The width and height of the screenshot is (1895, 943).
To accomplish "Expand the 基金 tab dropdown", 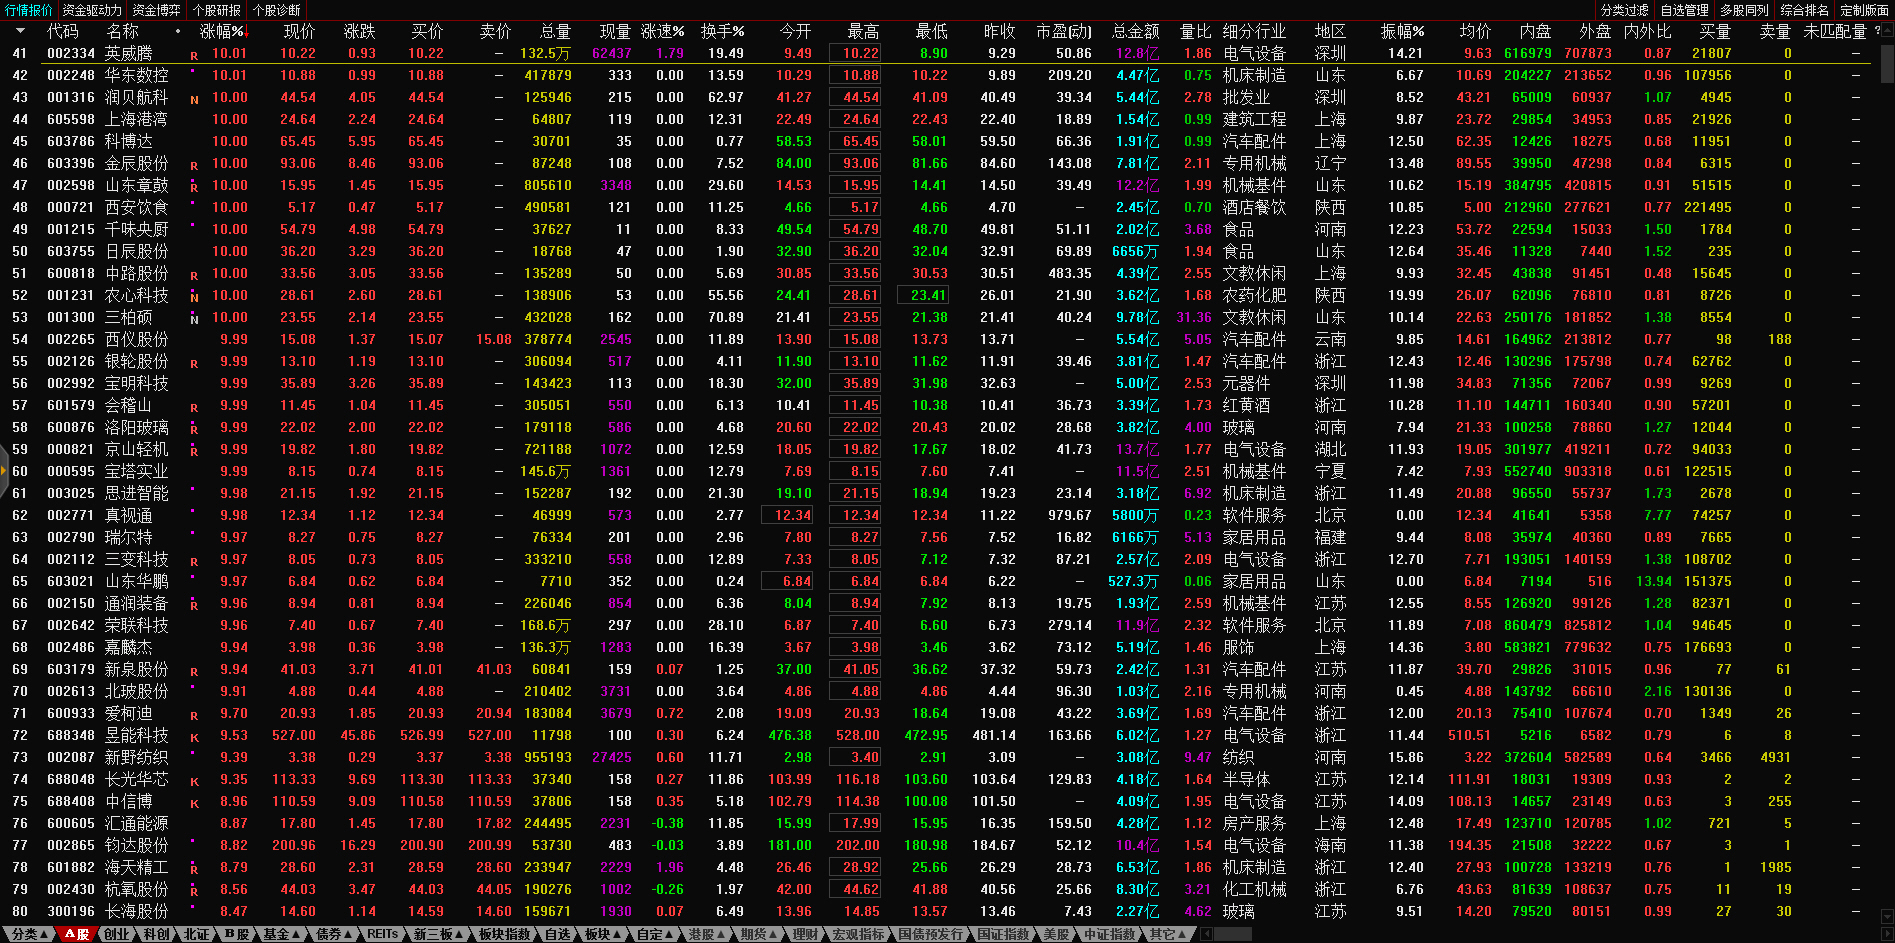I will (281, 934).
